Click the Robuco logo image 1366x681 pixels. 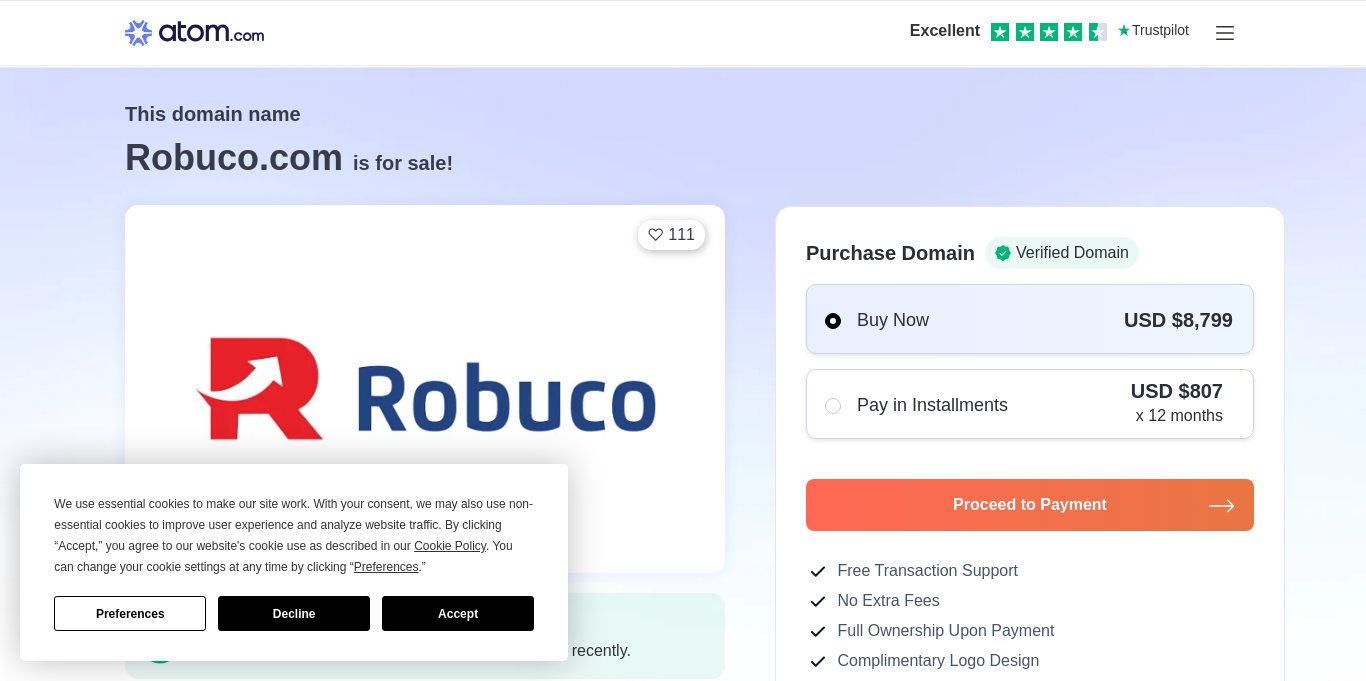pyautogui.click(x=425, y=390)
